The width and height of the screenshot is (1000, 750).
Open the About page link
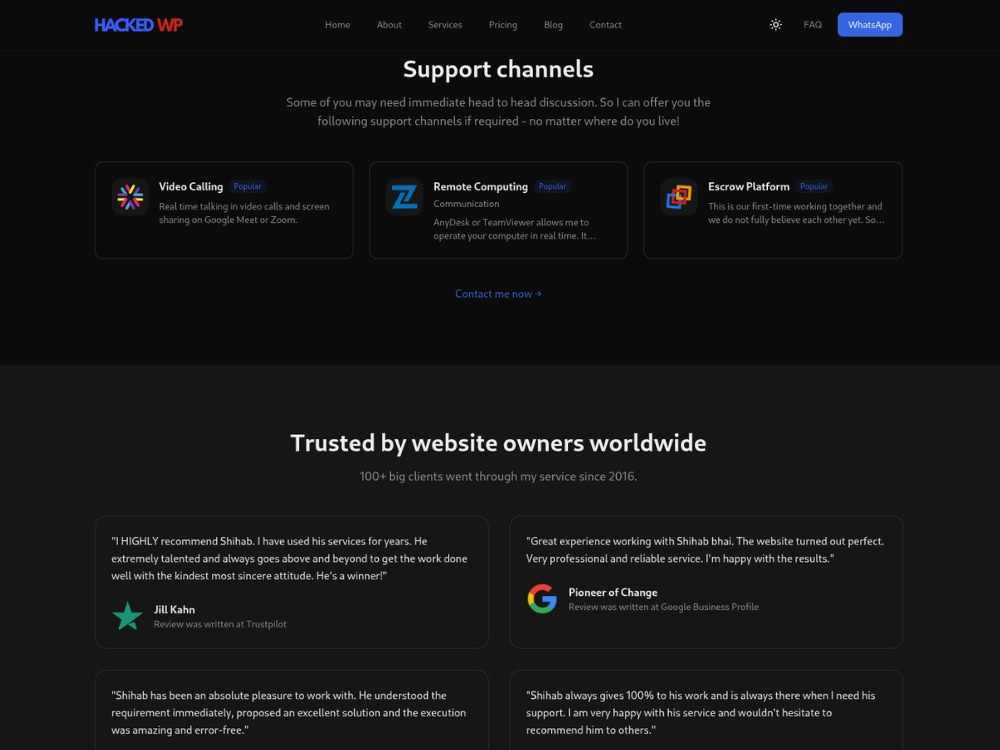389,25
